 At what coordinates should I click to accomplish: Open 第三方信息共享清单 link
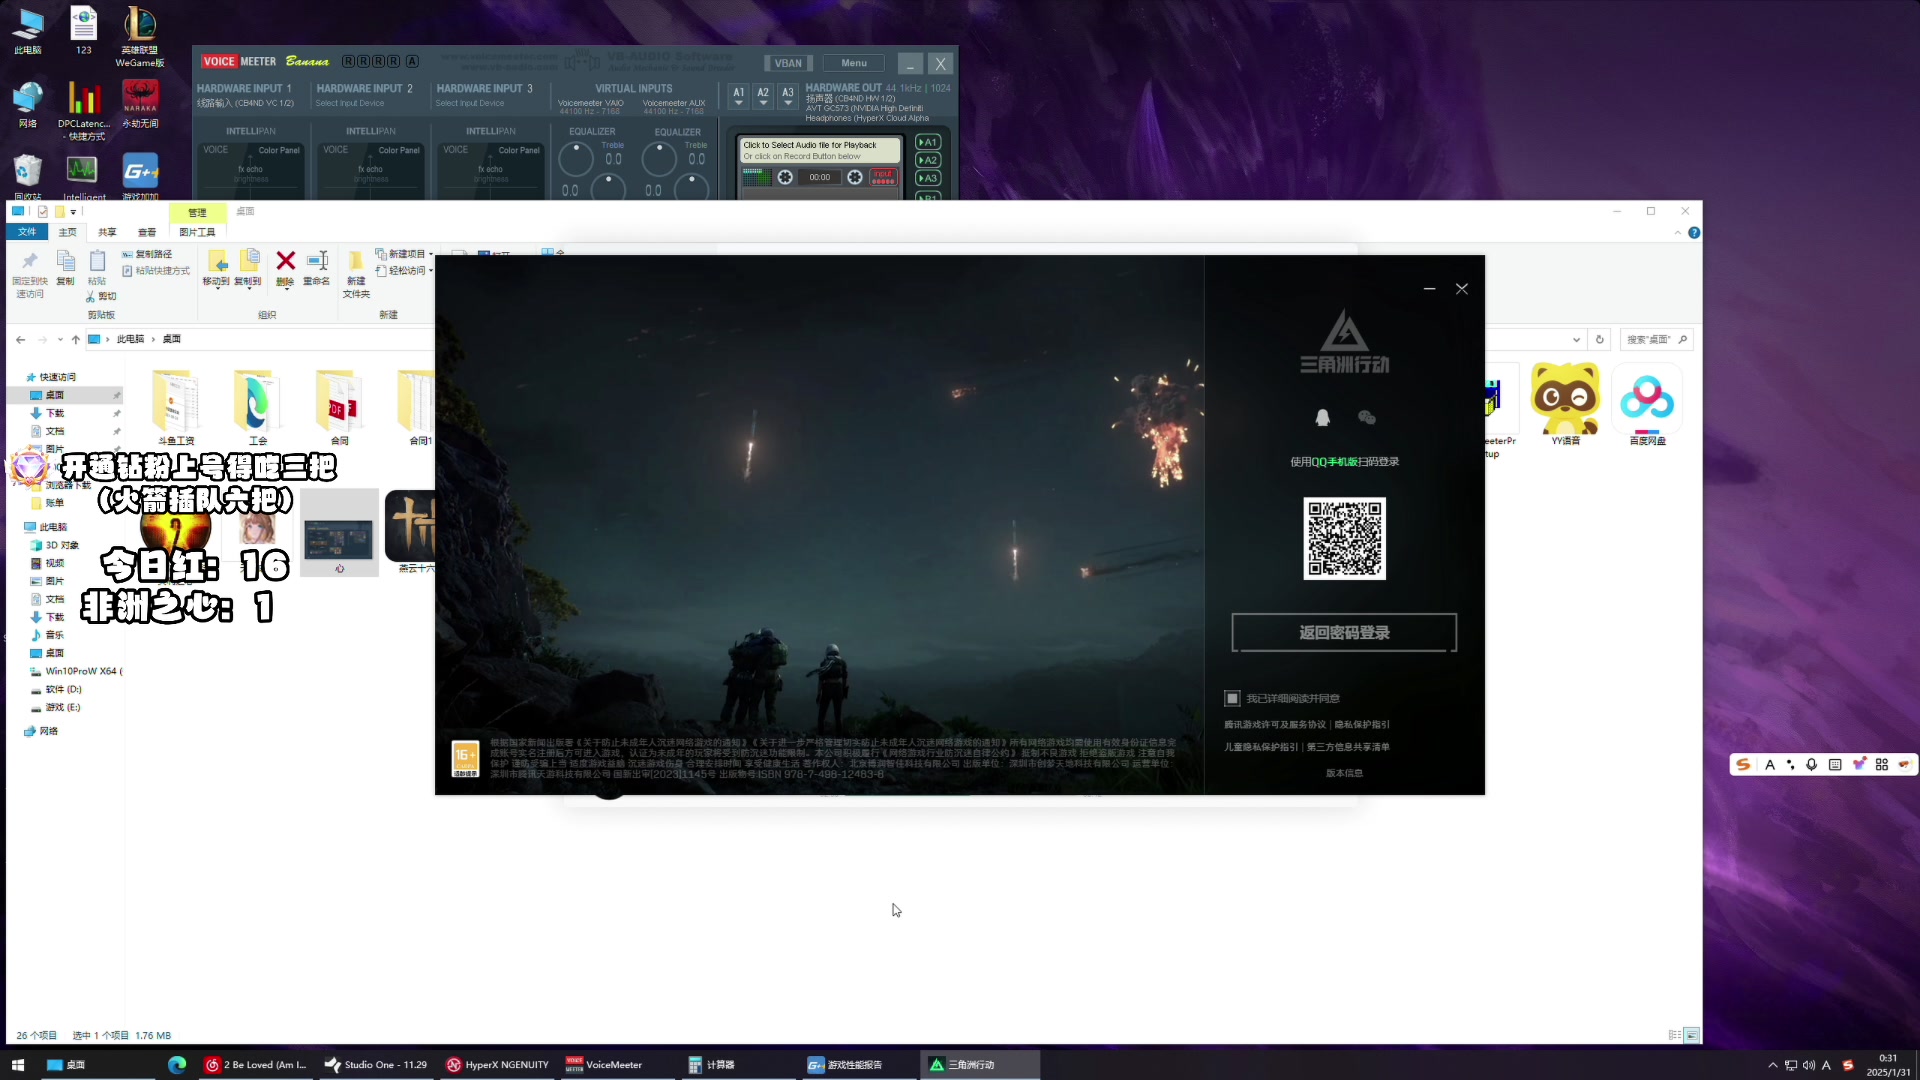click(1348, 747)
